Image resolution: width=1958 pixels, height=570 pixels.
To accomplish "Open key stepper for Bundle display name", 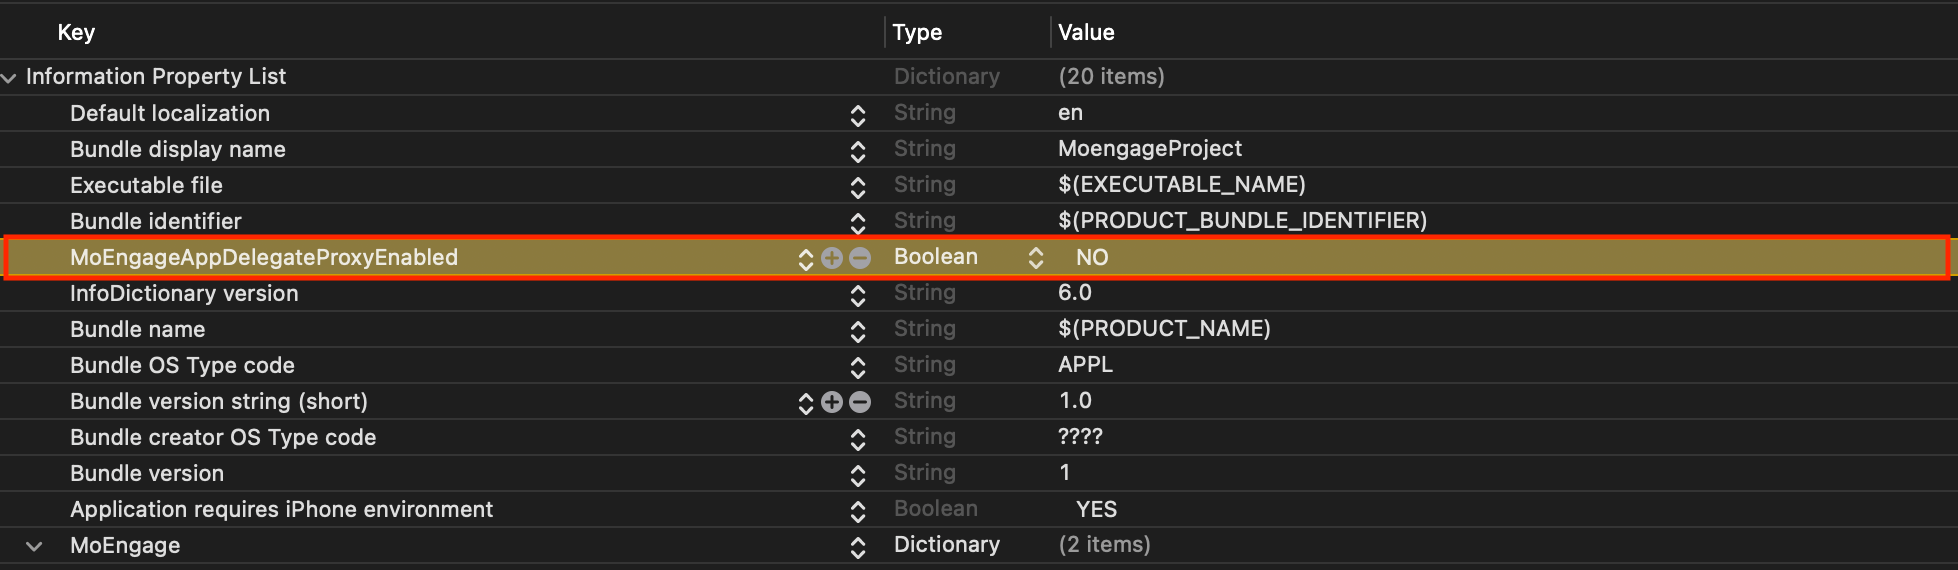I will (857, 151).
